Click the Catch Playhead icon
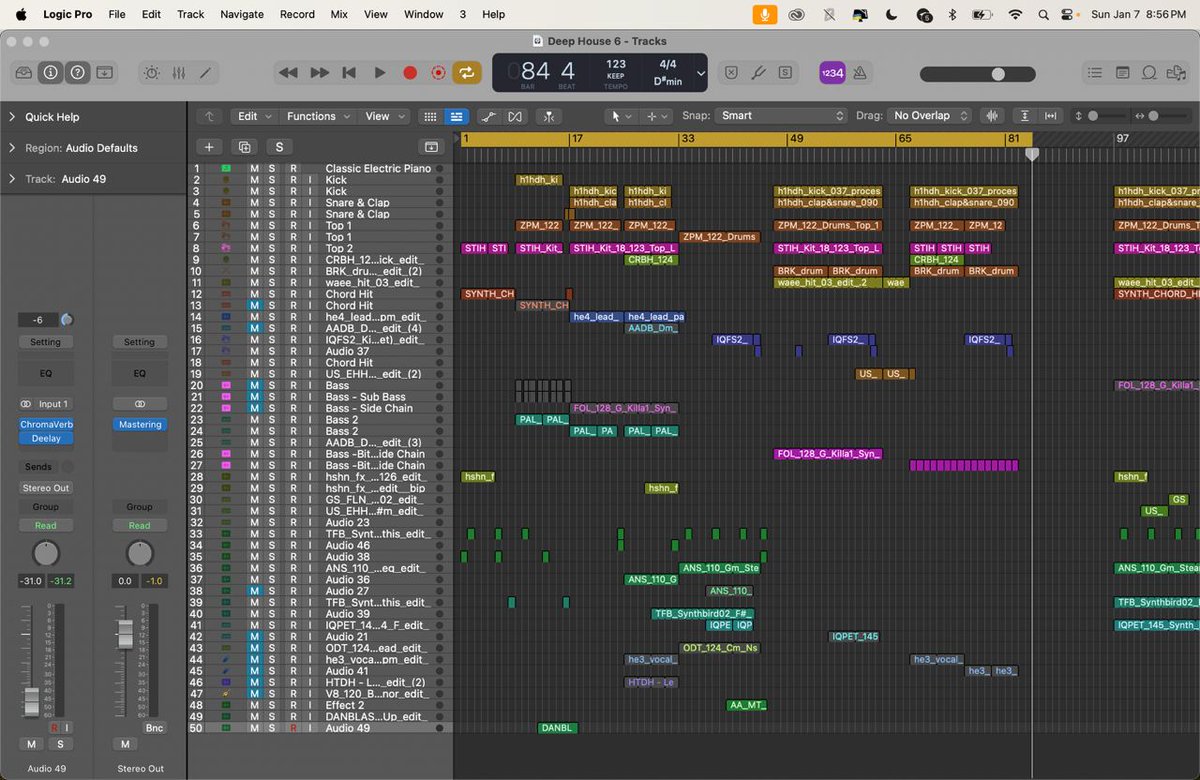1200x780 pixels. [x=547, y=116]
